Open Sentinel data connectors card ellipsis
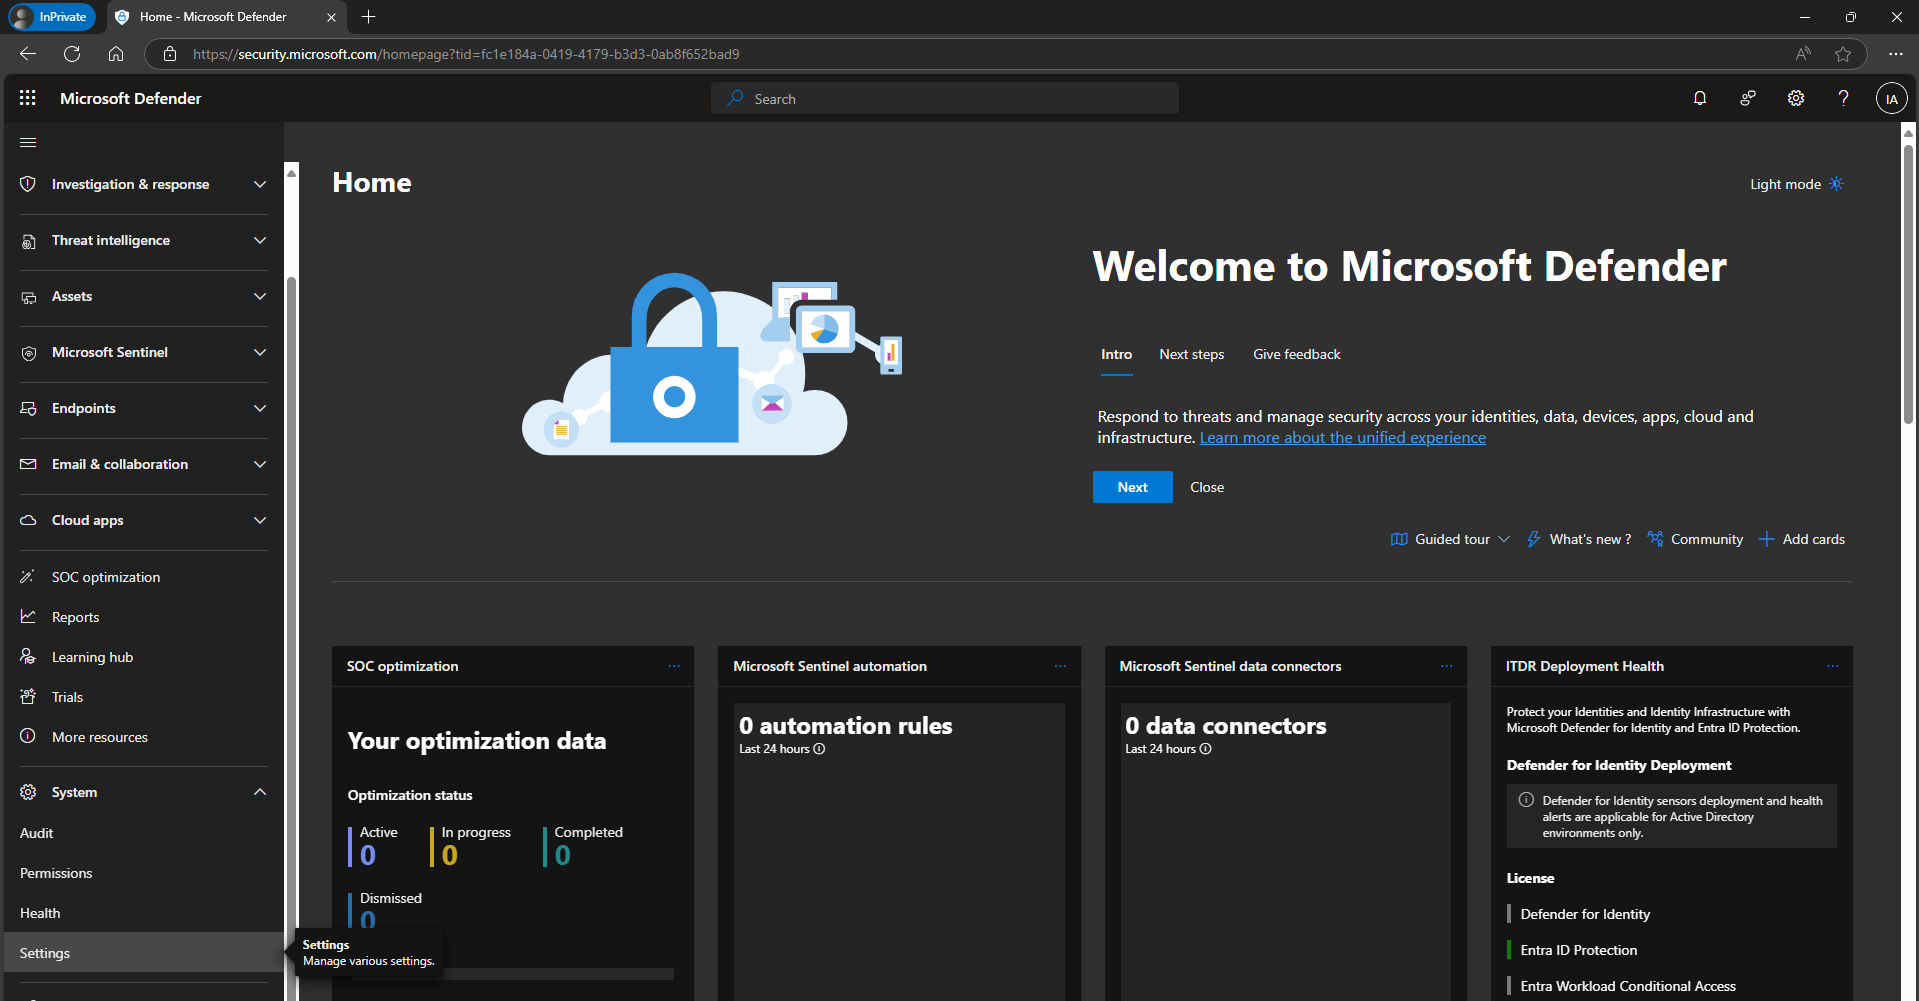 [1446, 666]
